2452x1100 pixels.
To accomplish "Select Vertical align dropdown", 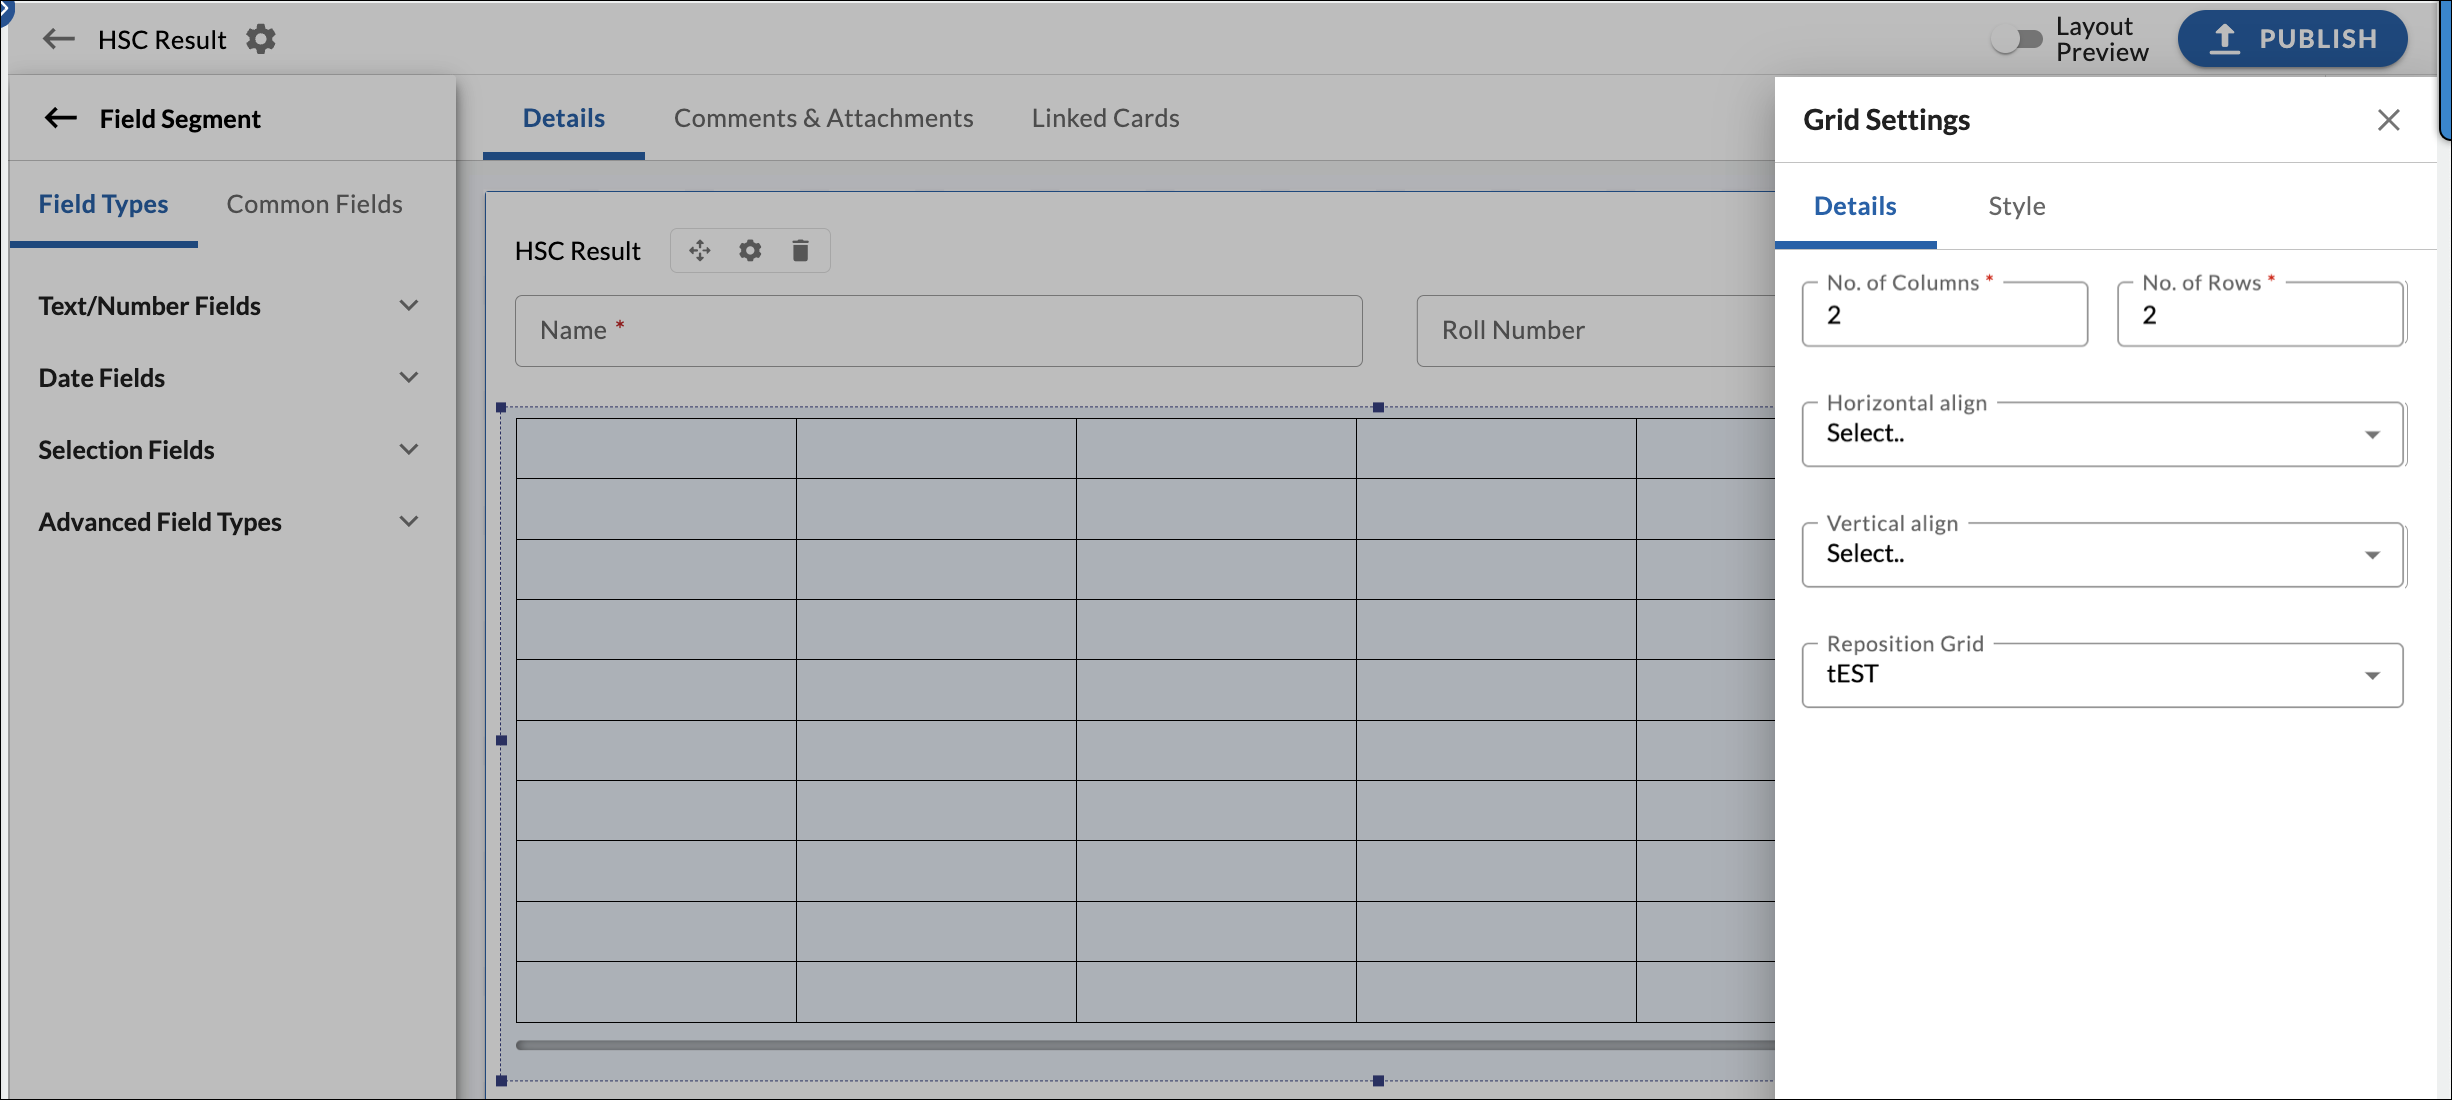I will click(x=2102, y=554).
